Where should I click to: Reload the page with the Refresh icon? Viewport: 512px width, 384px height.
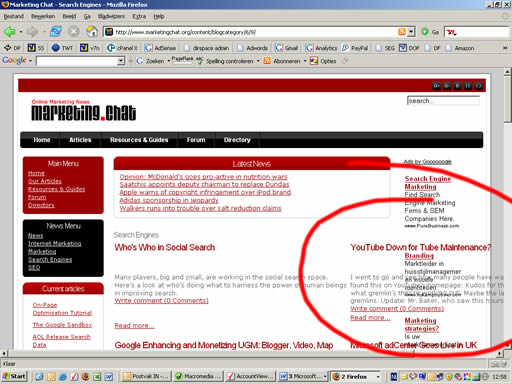pos(56,32)
